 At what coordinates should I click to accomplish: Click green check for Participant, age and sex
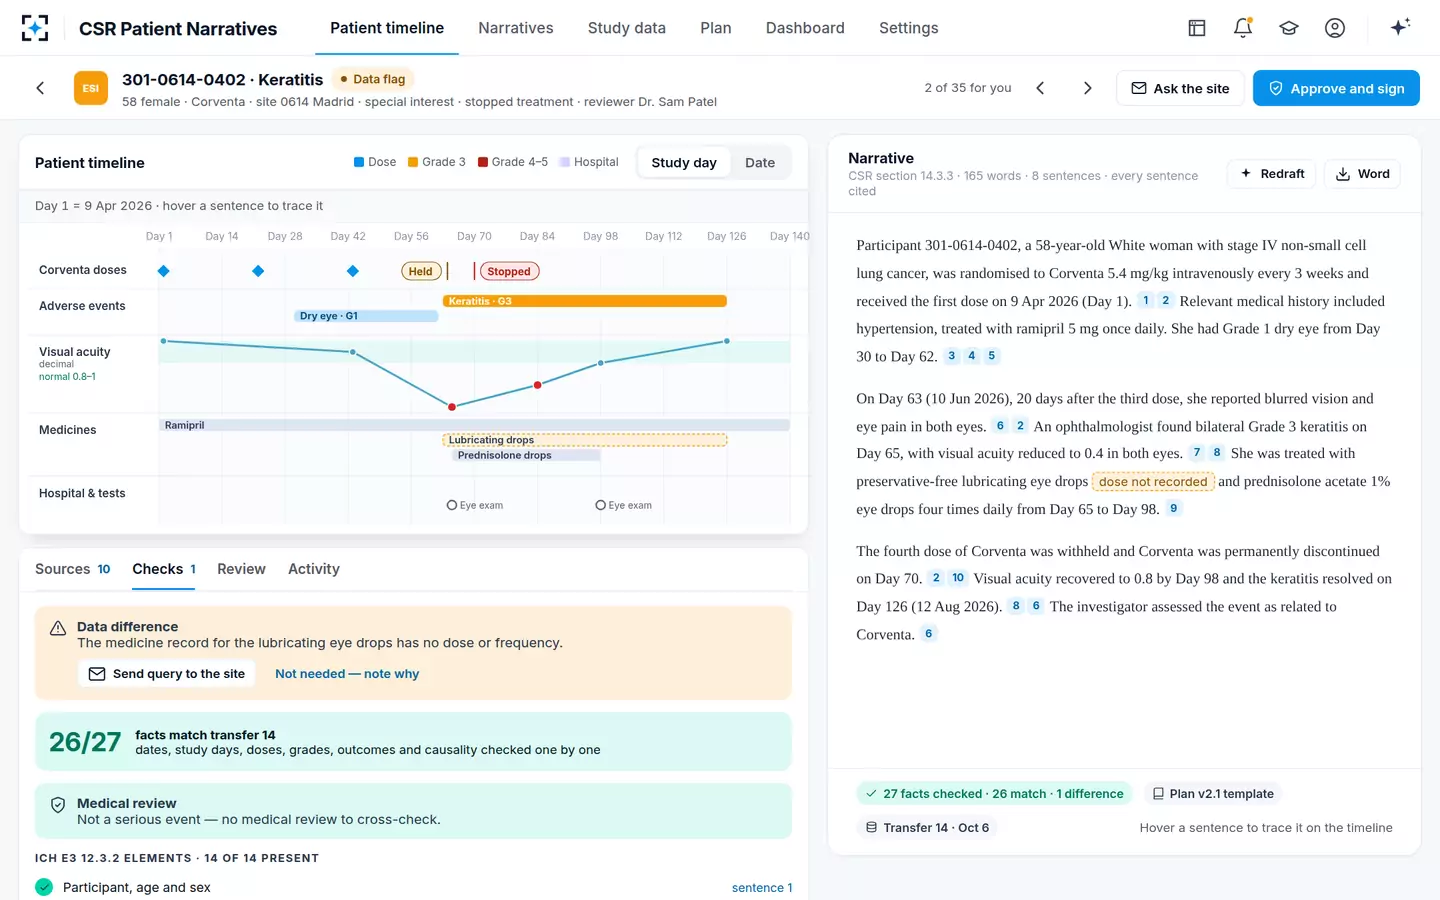point(44,887)
